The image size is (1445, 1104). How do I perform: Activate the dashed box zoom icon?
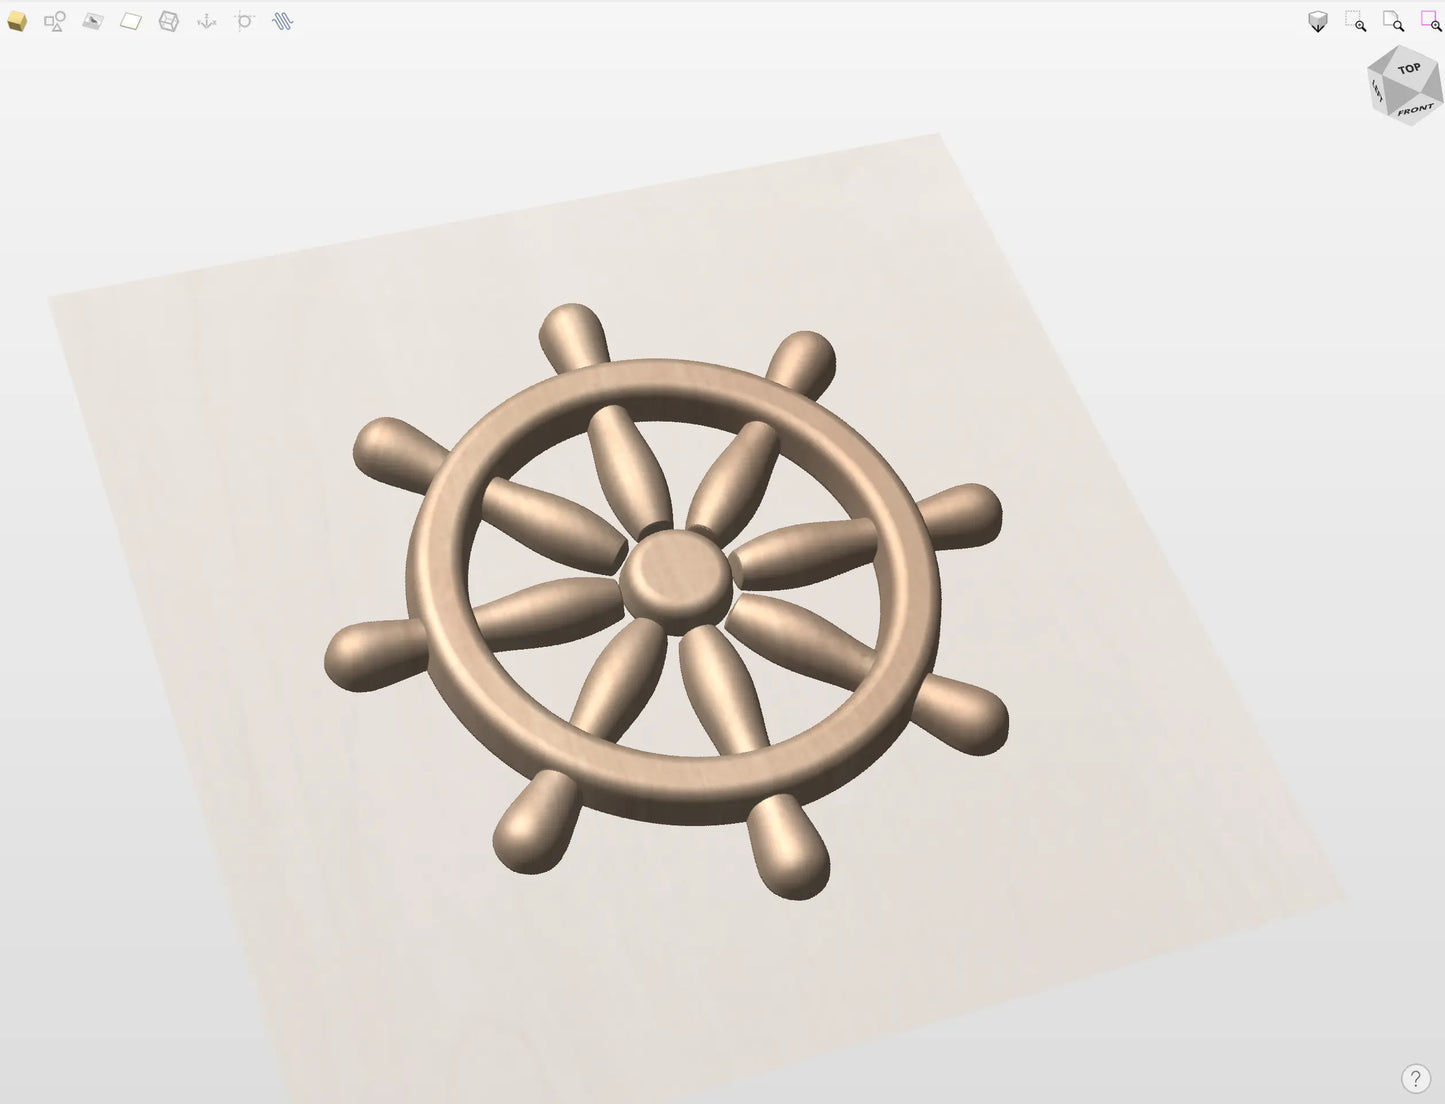coord(1356,22)
